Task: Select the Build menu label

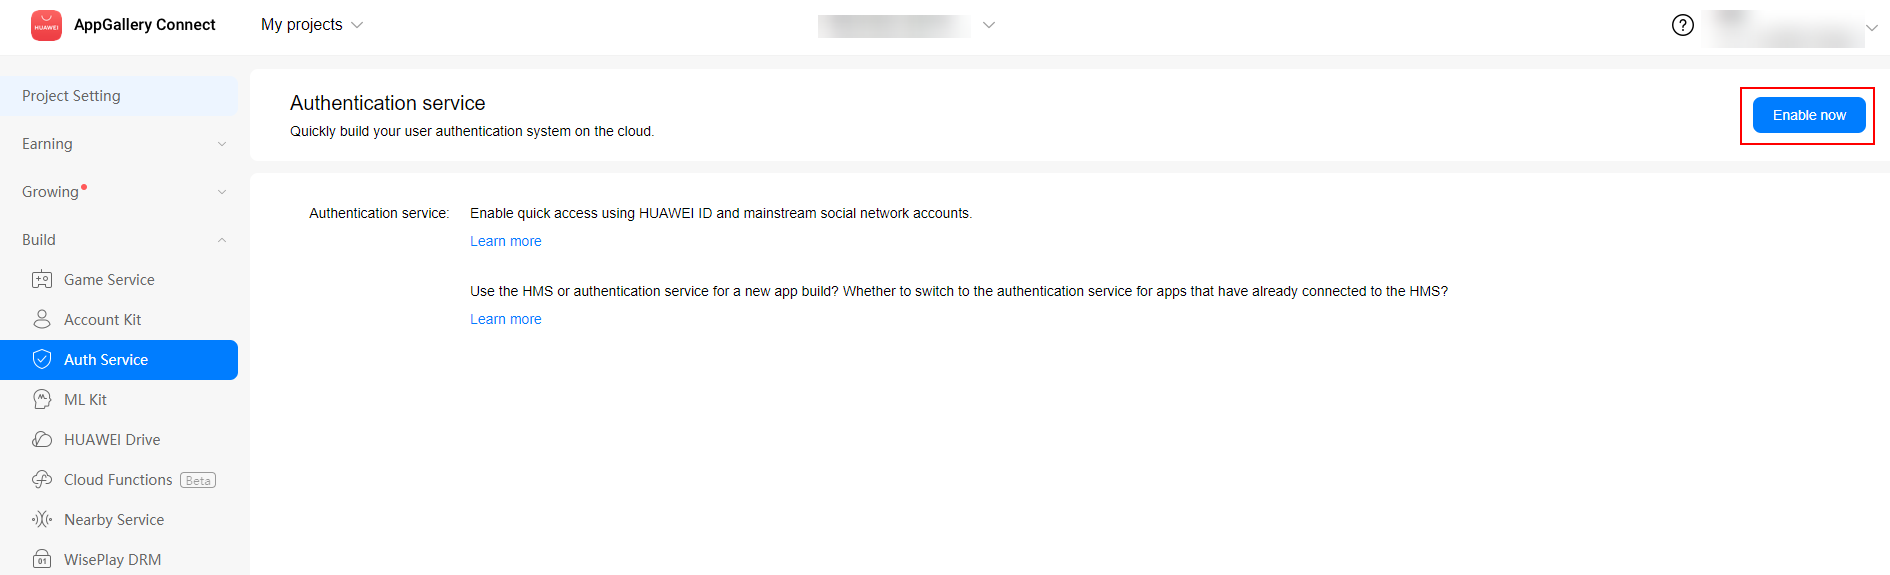Action: (x=39, y=240)
